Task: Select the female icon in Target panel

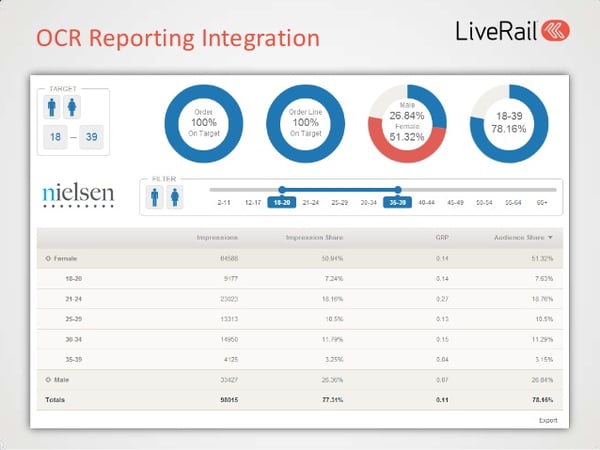Action: pyautogui.click(x=72, y=107)
